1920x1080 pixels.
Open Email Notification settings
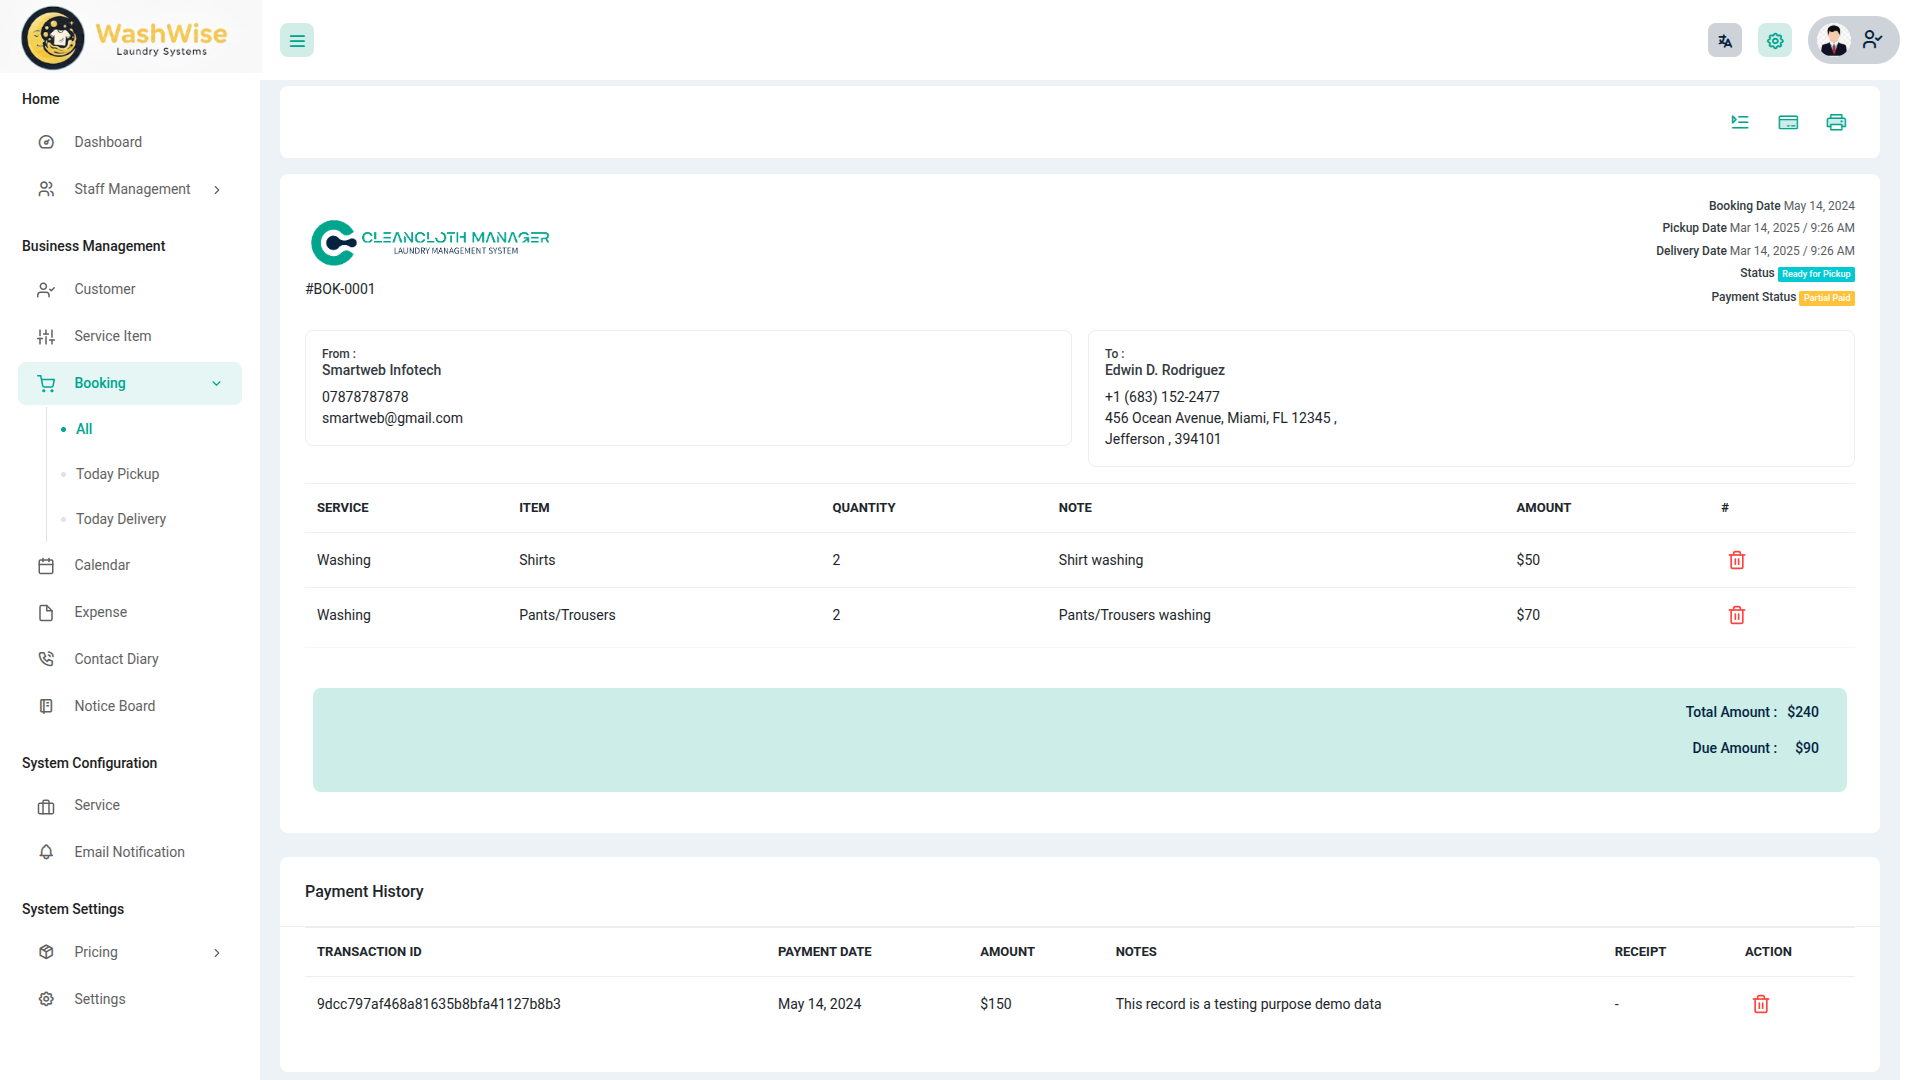(x=129, y=852)
